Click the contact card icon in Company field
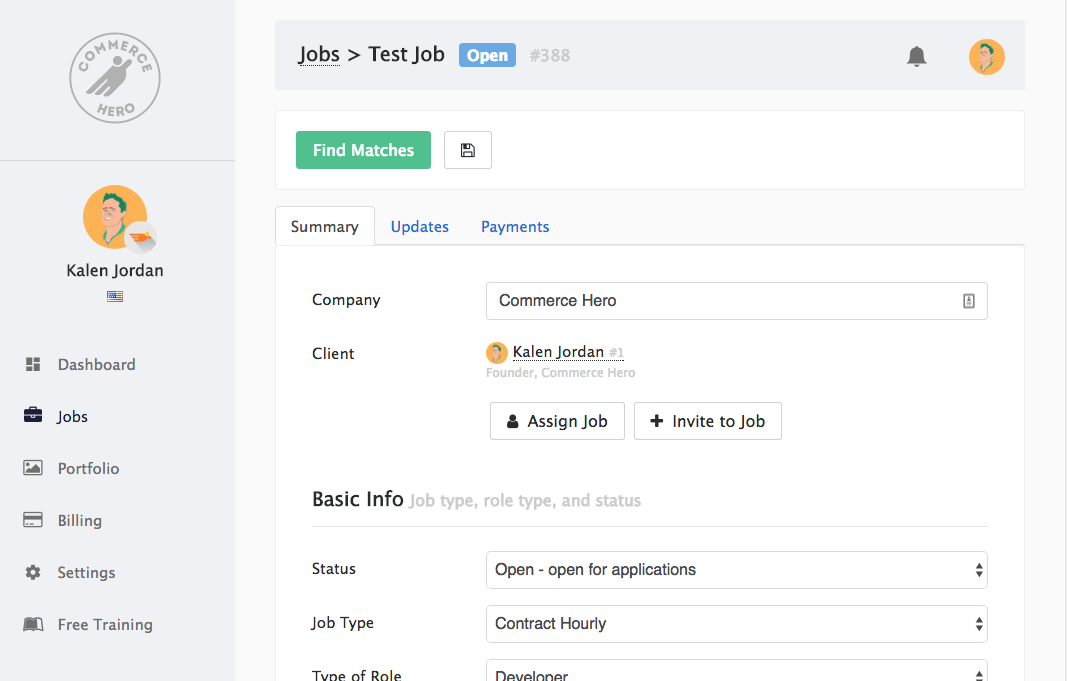The image size is (1067, 681). pos(969,301)
